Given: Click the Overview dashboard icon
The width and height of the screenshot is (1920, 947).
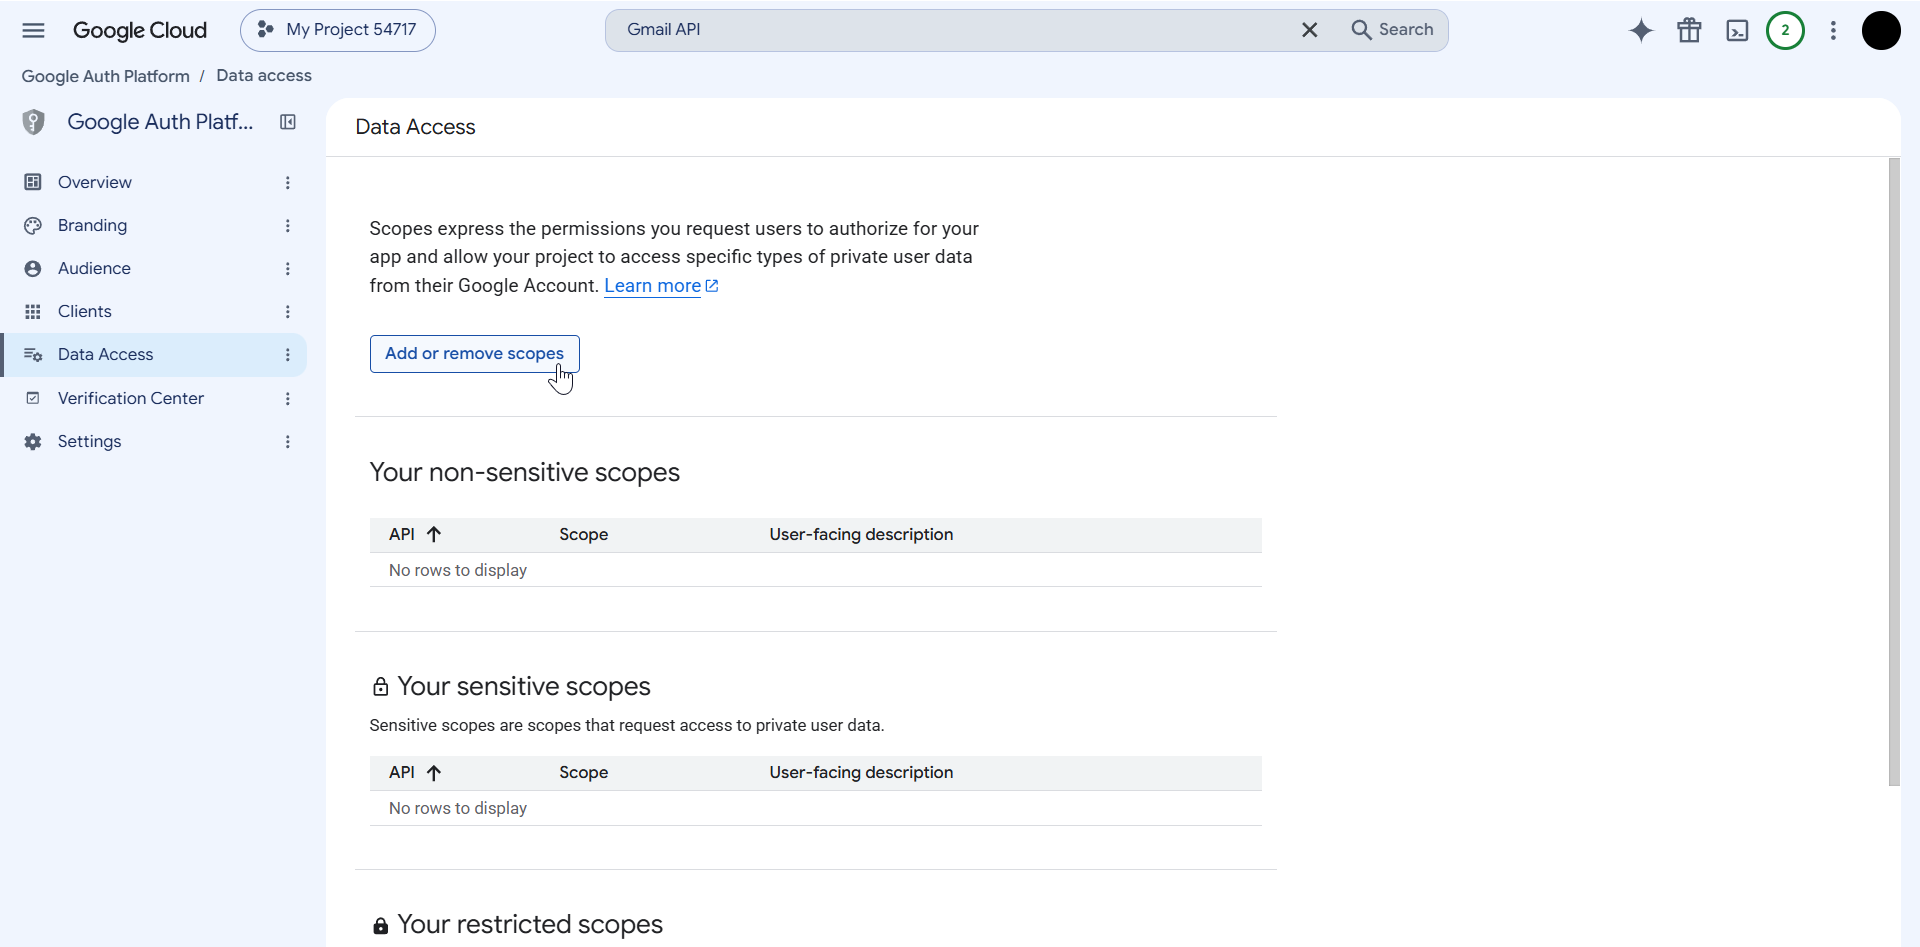Looking at the screenshot, I should coord(33,182).
